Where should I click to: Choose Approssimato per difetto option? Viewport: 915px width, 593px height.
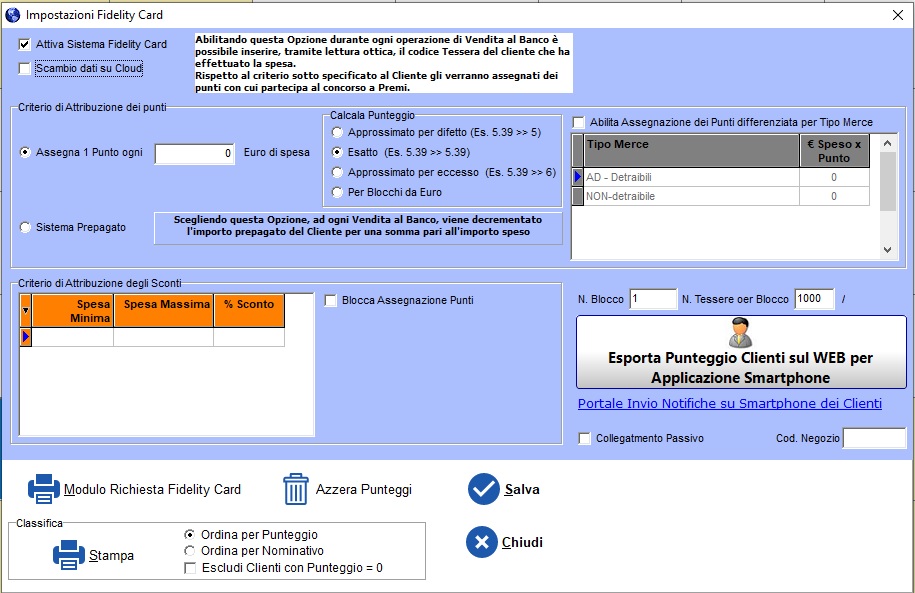click(x=337, y=132)
